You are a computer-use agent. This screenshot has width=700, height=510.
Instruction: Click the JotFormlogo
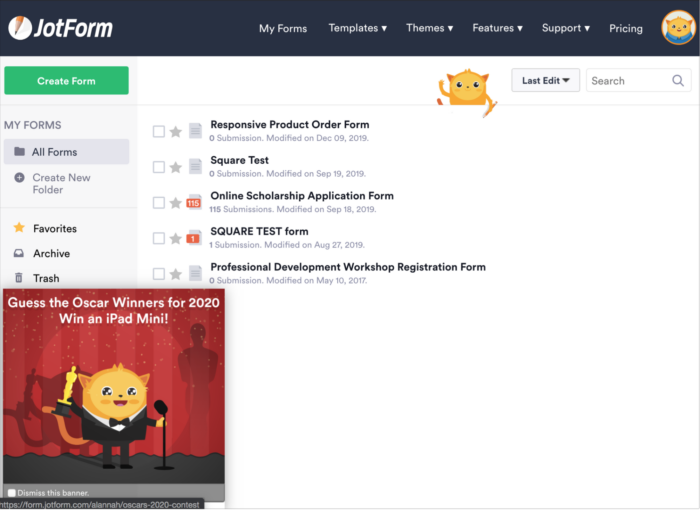coord(60,28)
